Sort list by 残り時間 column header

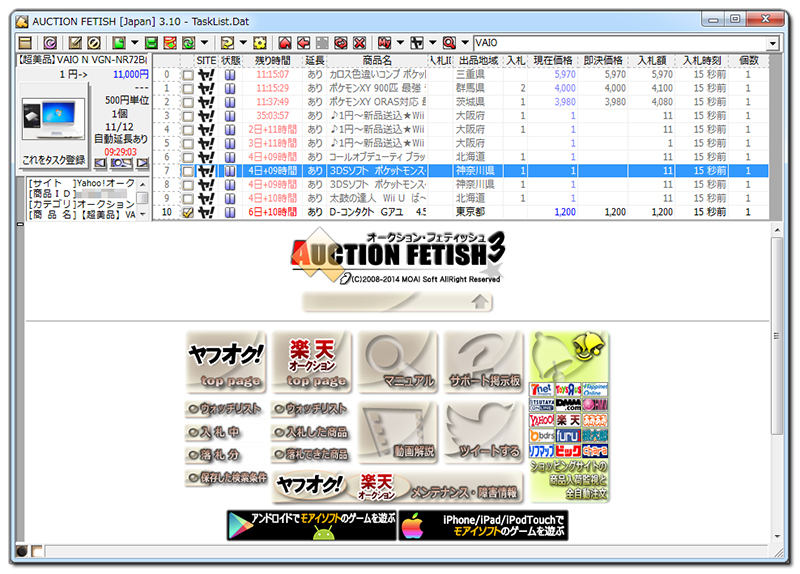click(x=272, y=60)
